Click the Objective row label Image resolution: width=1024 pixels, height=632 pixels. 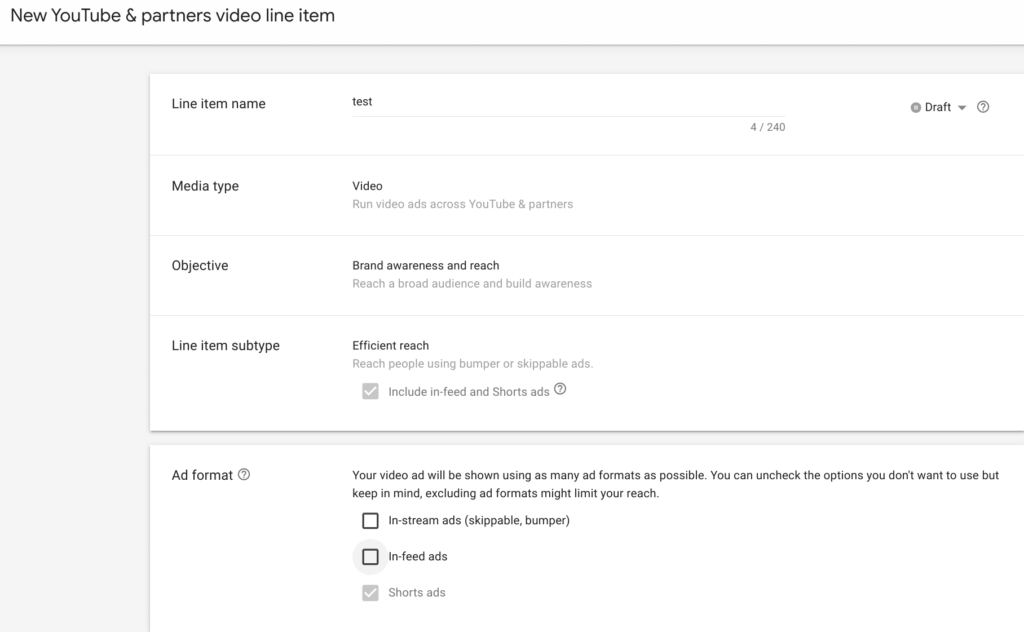(x=200, y=265)
